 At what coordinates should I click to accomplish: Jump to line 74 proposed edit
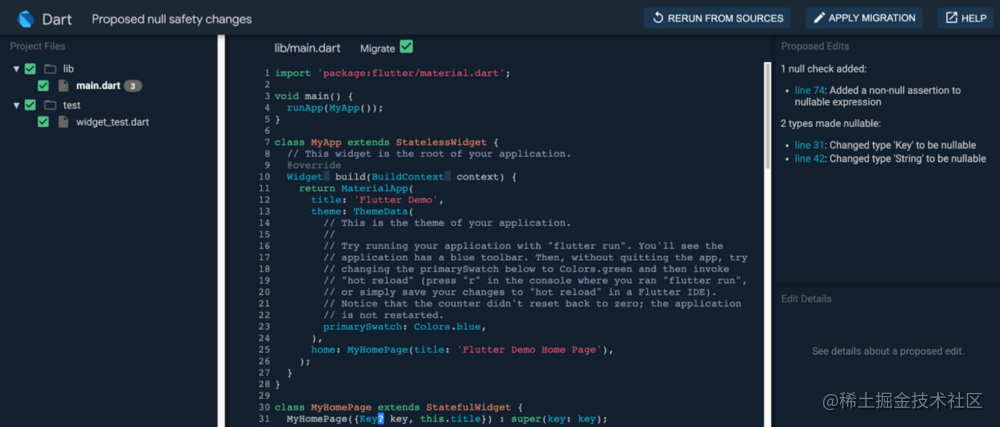[809, 90]
